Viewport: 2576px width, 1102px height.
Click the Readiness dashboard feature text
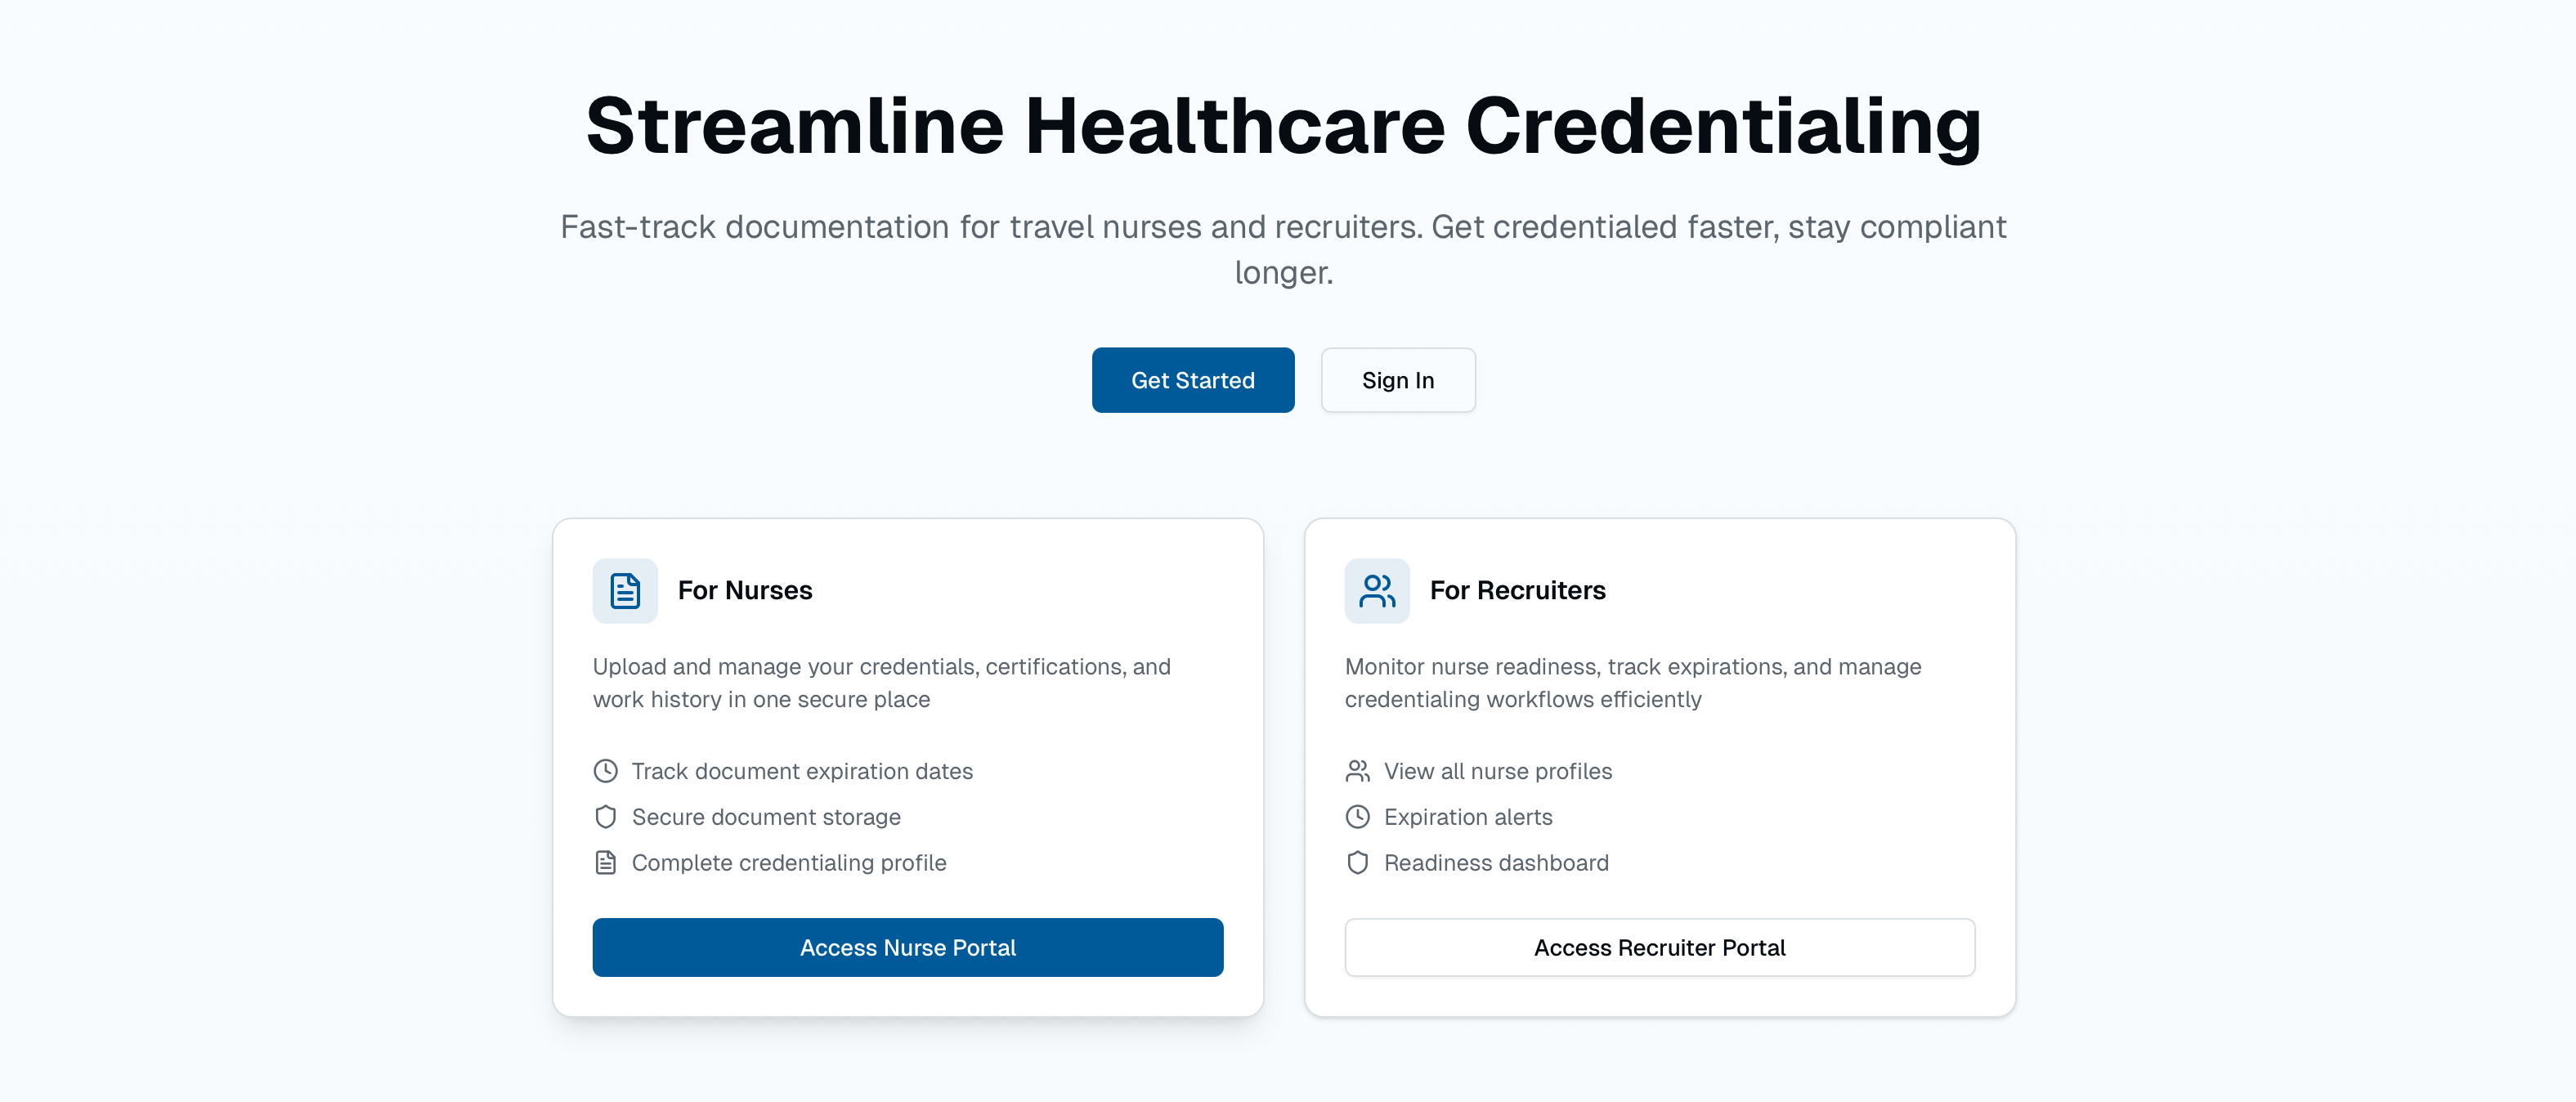tap(1496, 862)
